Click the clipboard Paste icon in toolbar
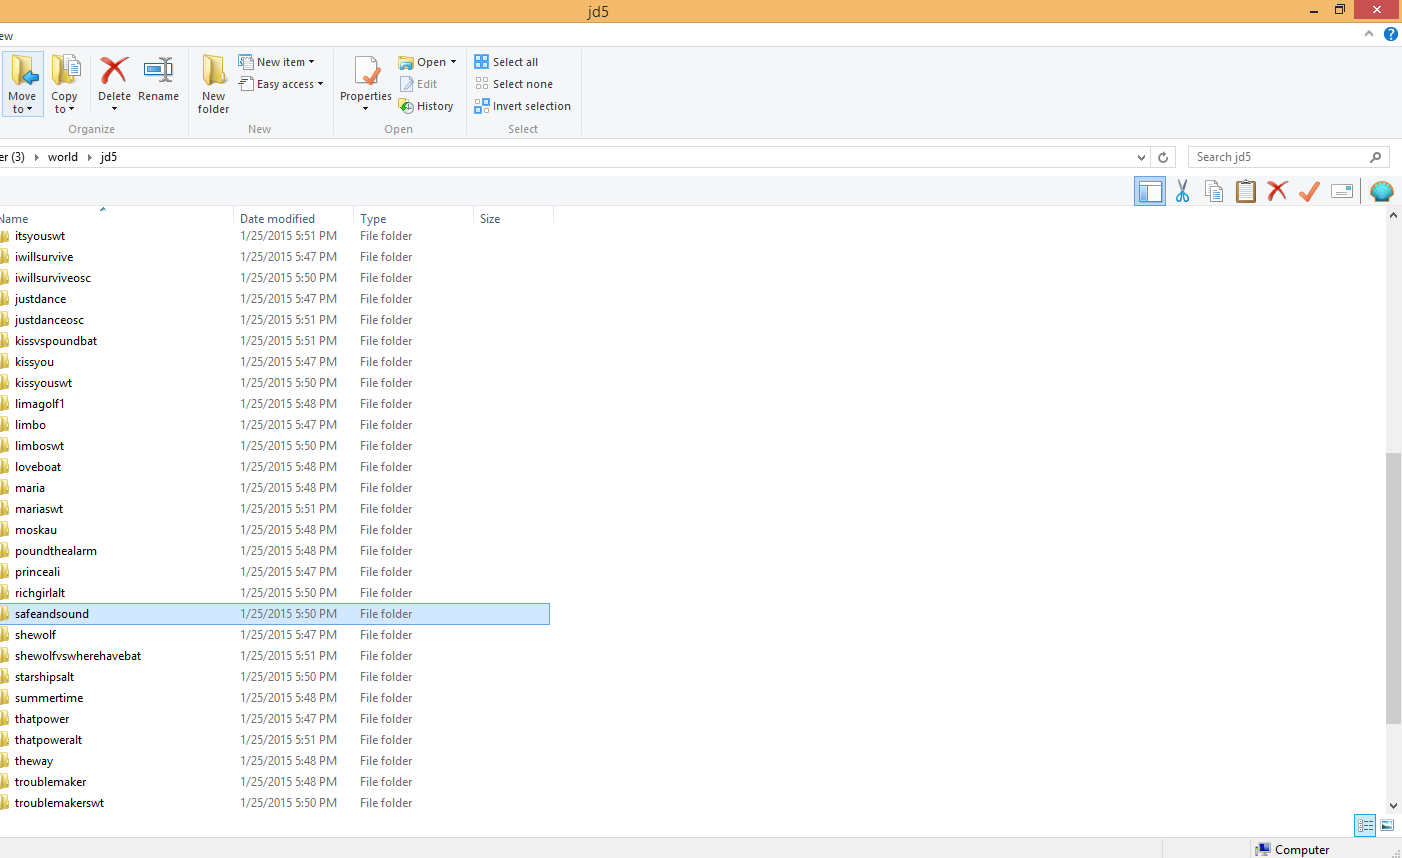The image size is (1402, 858). (1246, 191)
